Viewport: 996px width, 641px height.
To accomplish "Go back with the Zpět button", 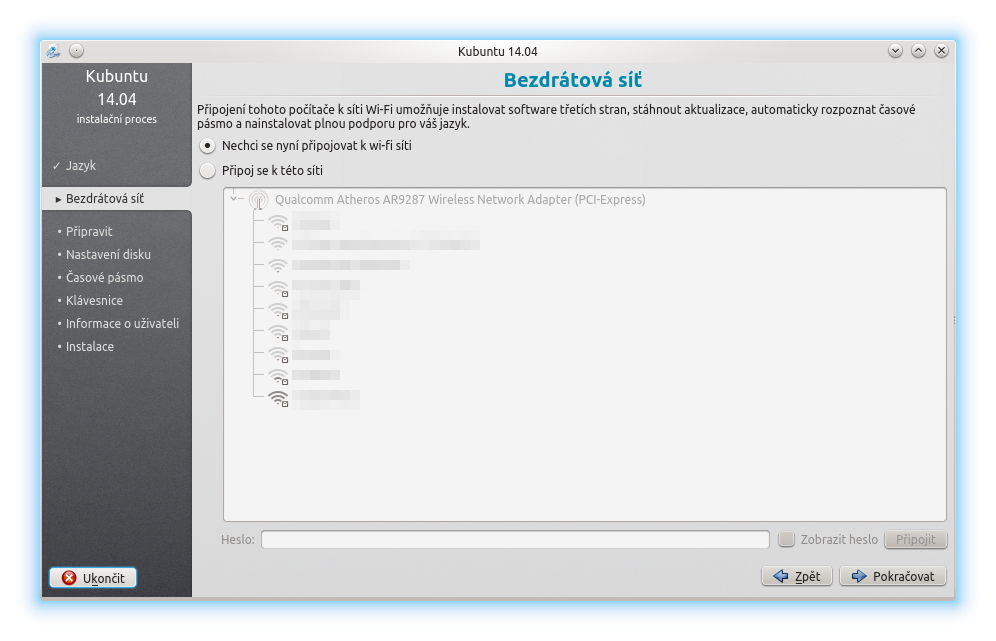I will 797,576.
